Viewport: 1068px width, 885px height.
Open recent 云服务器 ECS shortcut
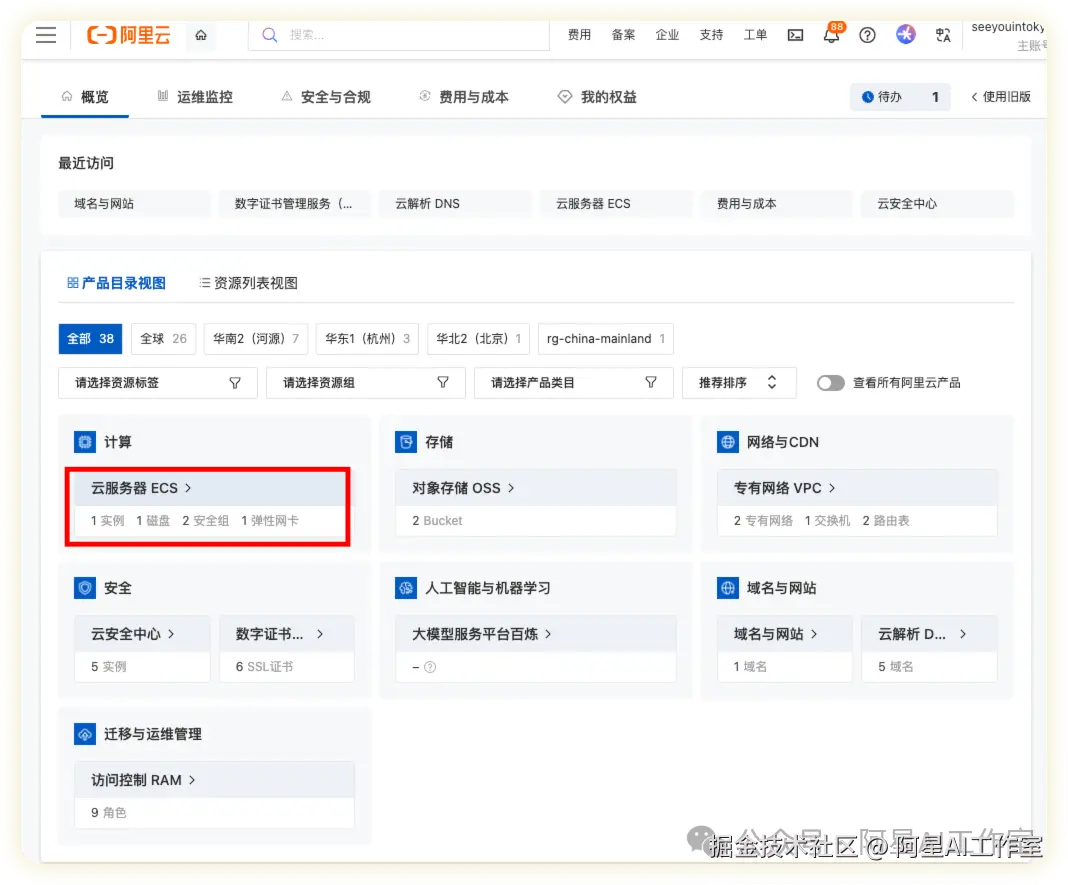(616, 204)
